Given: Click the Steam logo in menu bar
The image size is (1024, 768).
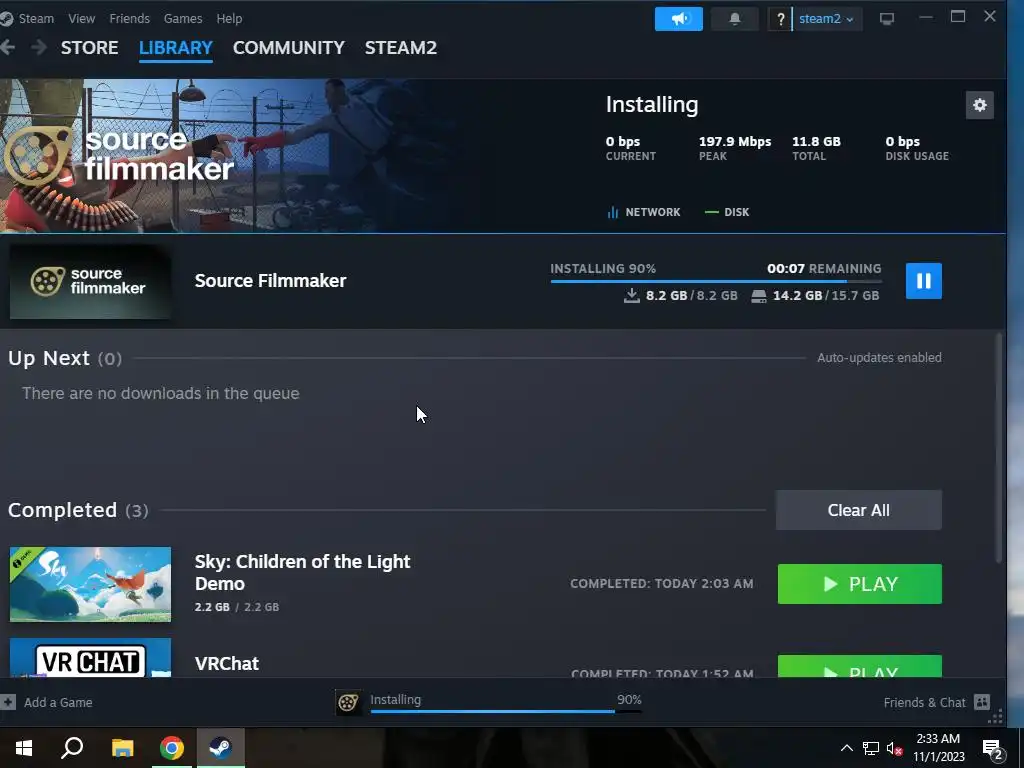Looking at the screenshot, I should pos(7,18).
